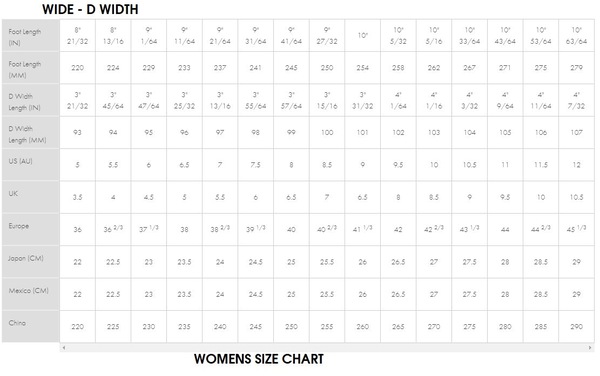Select the Foot Length (IN) row header

(x=31, y=36)
